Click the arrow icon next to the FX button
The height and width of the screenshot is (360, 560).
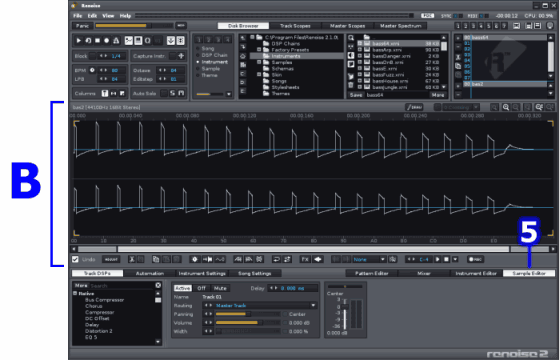[318, 259]
